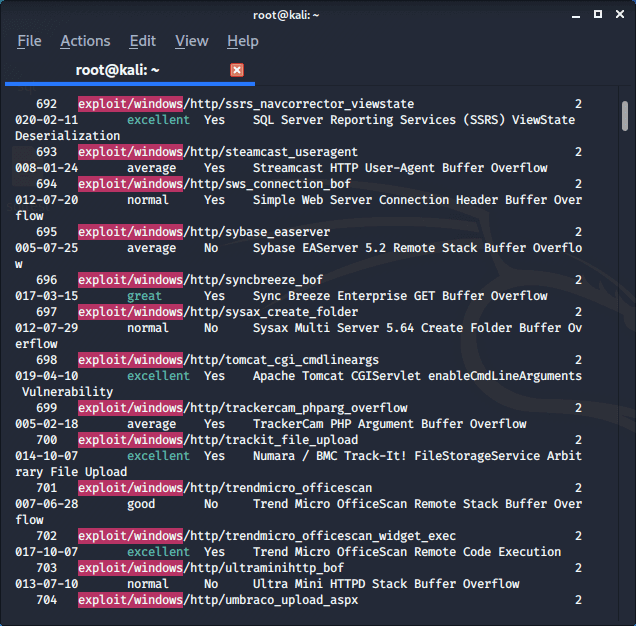
Task: Click the 'good' rank for trendmicro_officescan
Action: point(141,504)
